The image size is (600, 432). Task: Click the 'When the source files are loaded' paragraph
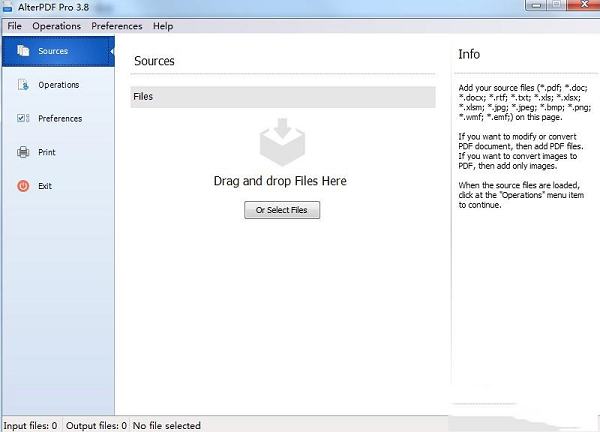(x=521, y=195)
